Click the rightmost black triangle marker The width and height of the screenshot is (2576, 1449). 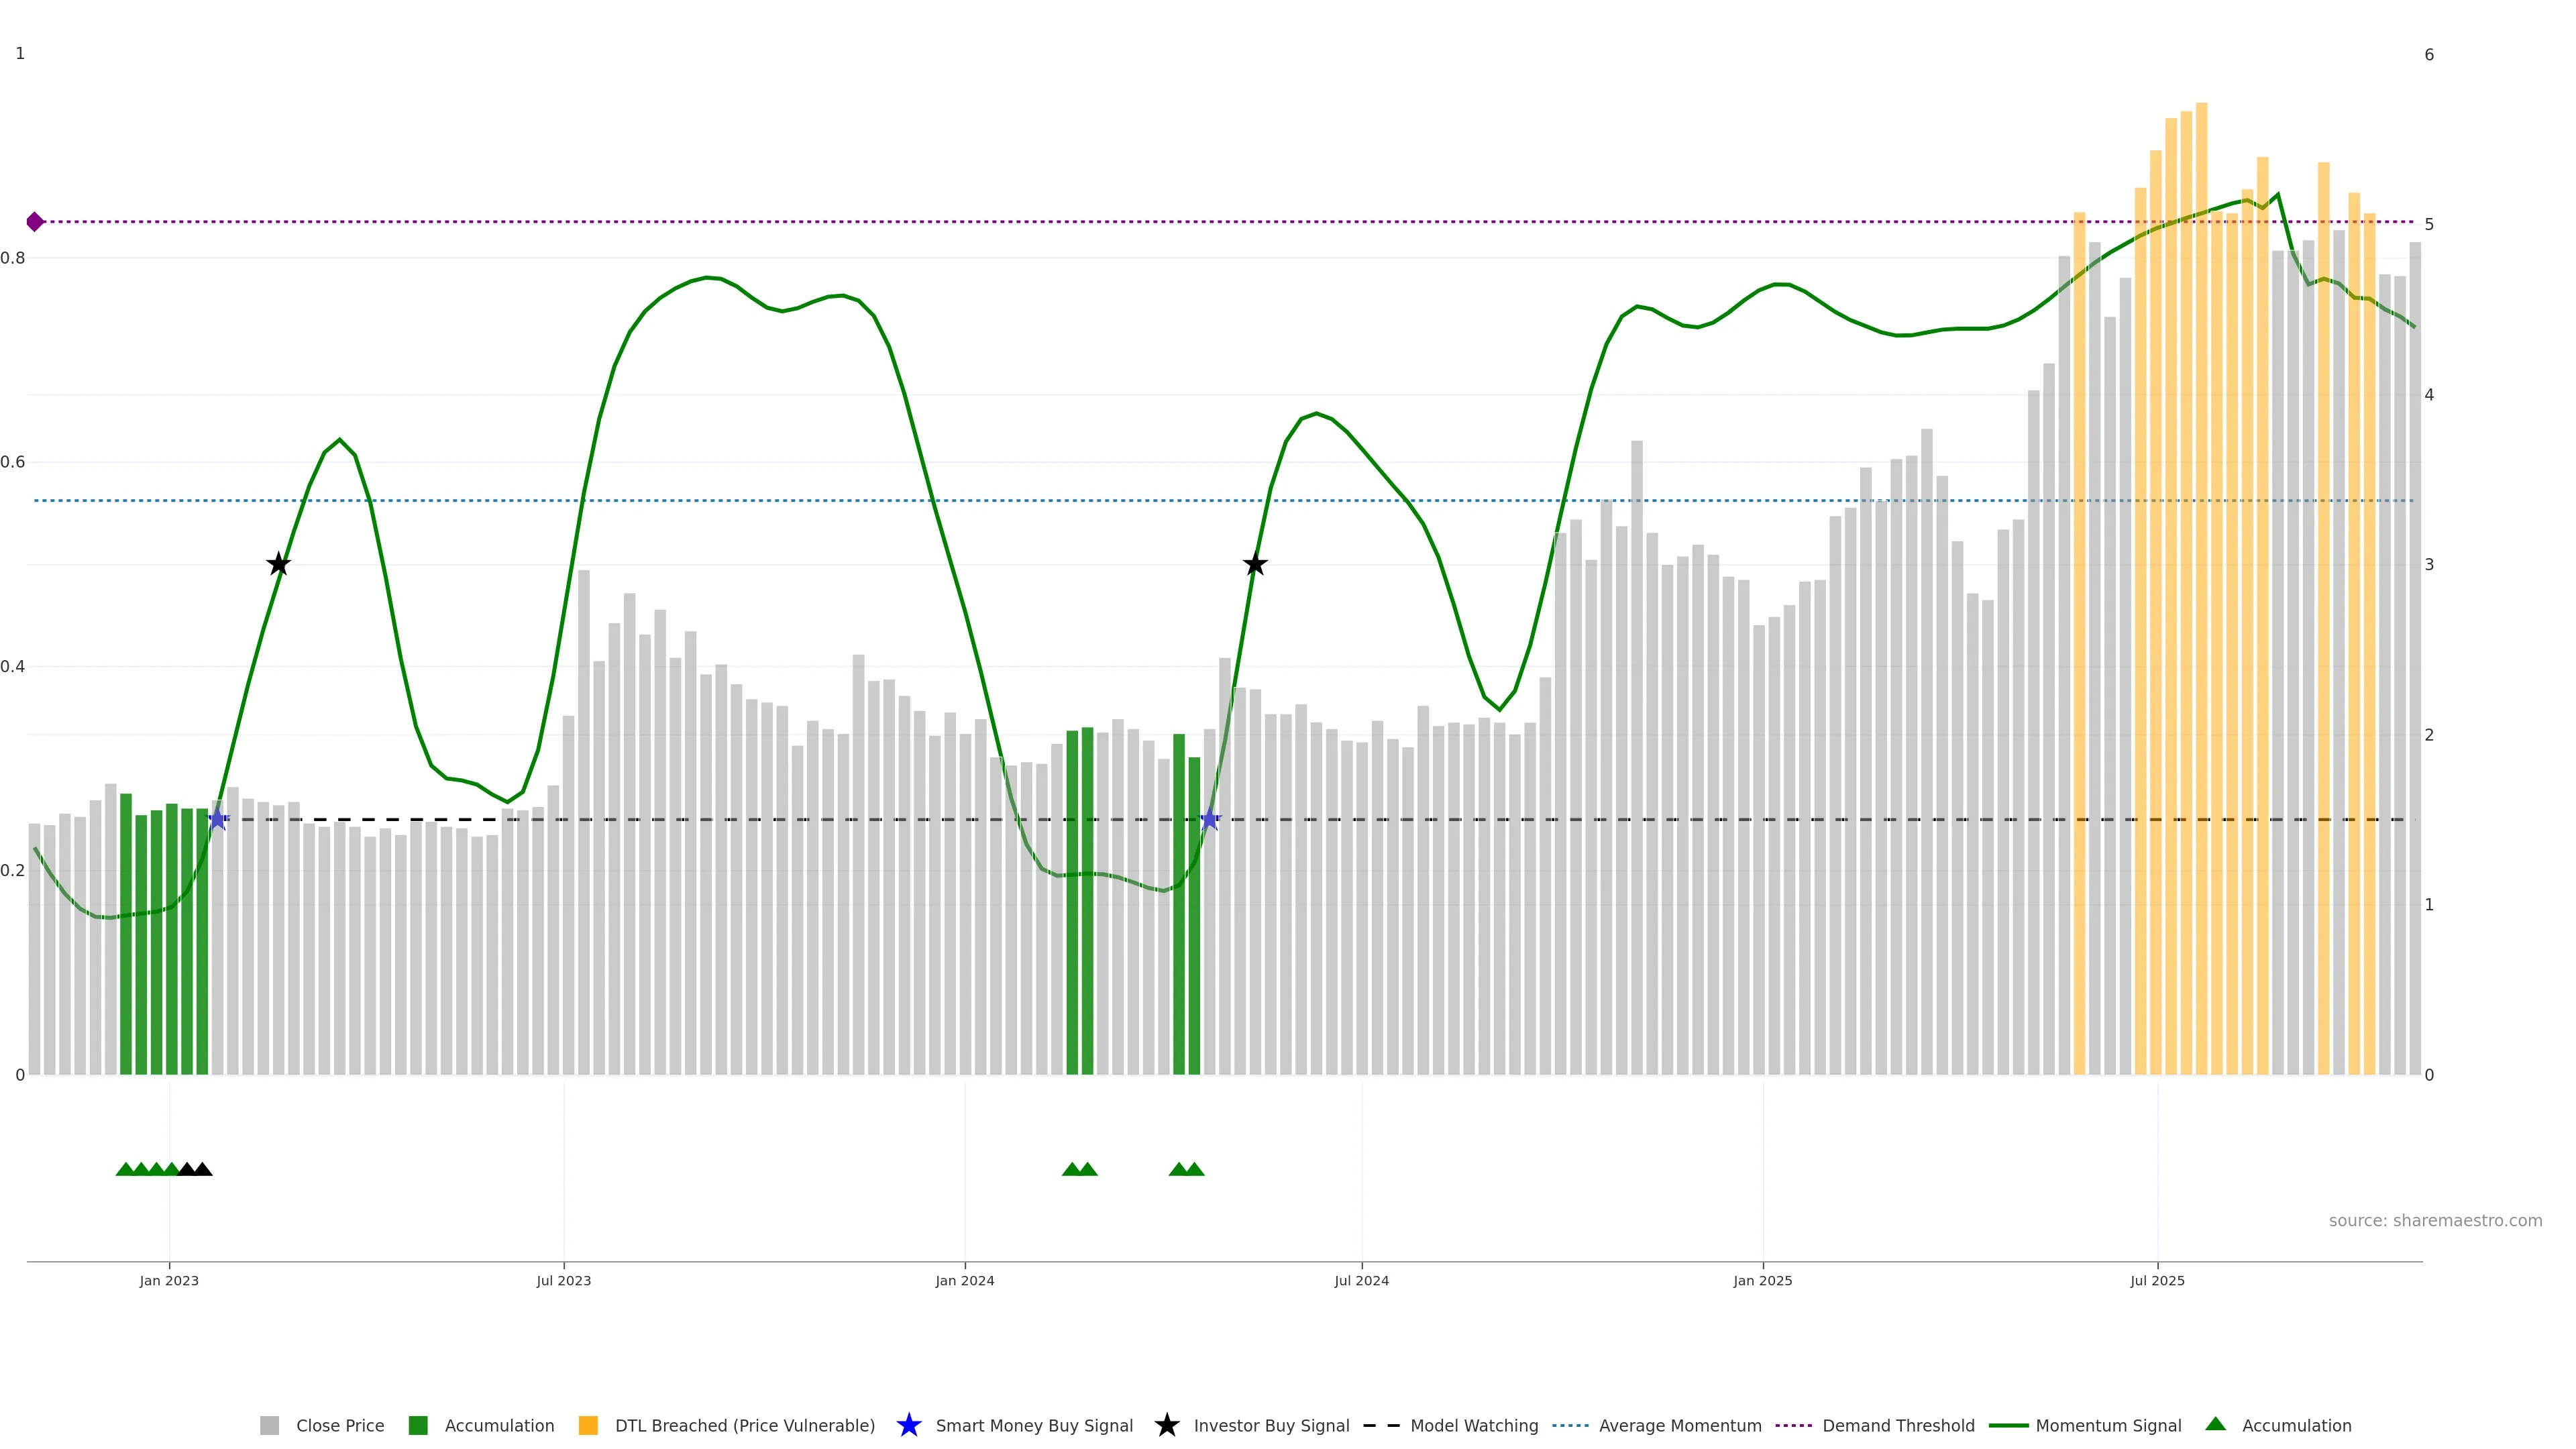point(202,1169)
